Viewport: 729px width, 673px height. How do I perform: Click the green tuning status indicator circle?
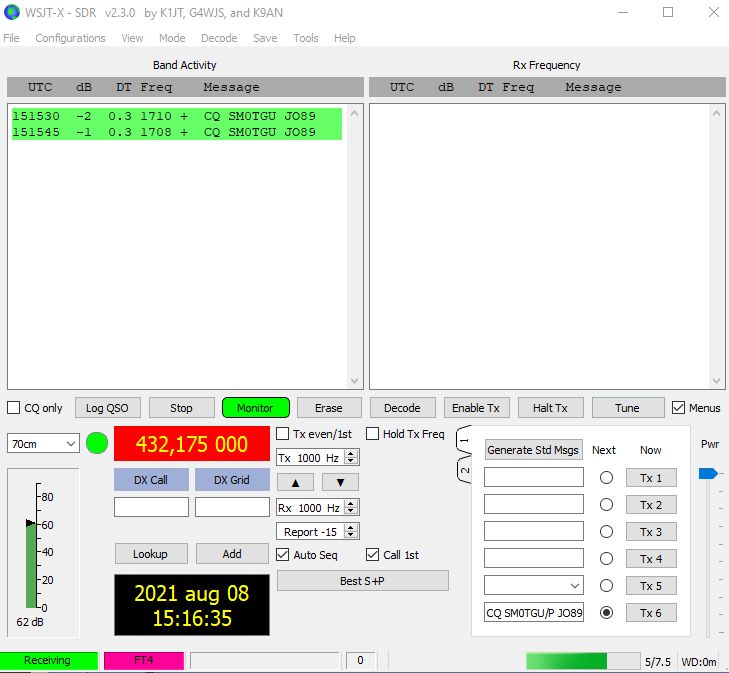pos(97,443)
